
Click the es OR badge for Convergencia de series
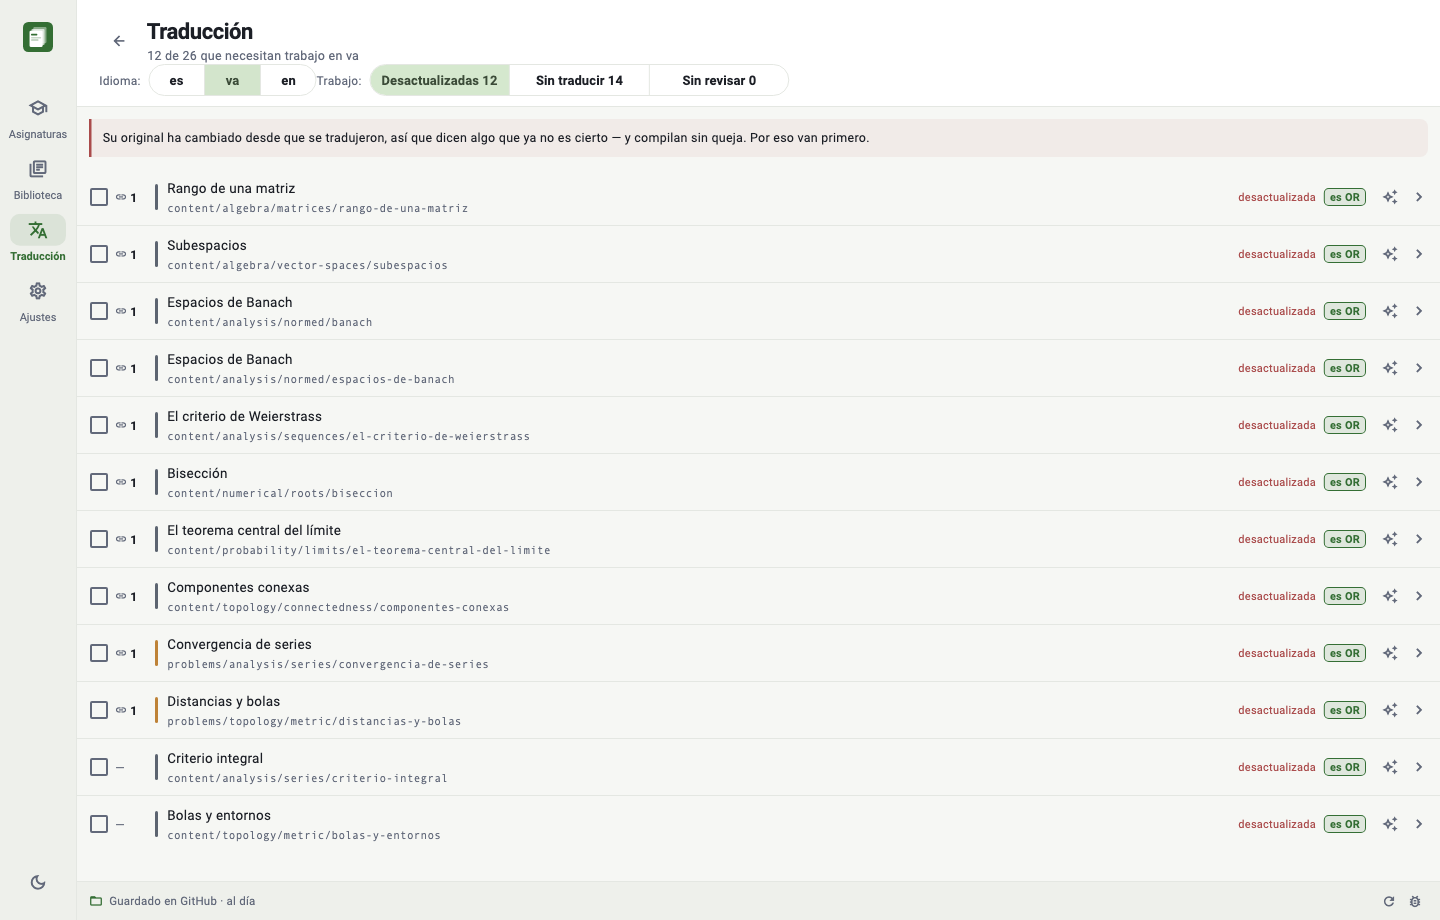pyautogui.click(x=1345, y=653)
